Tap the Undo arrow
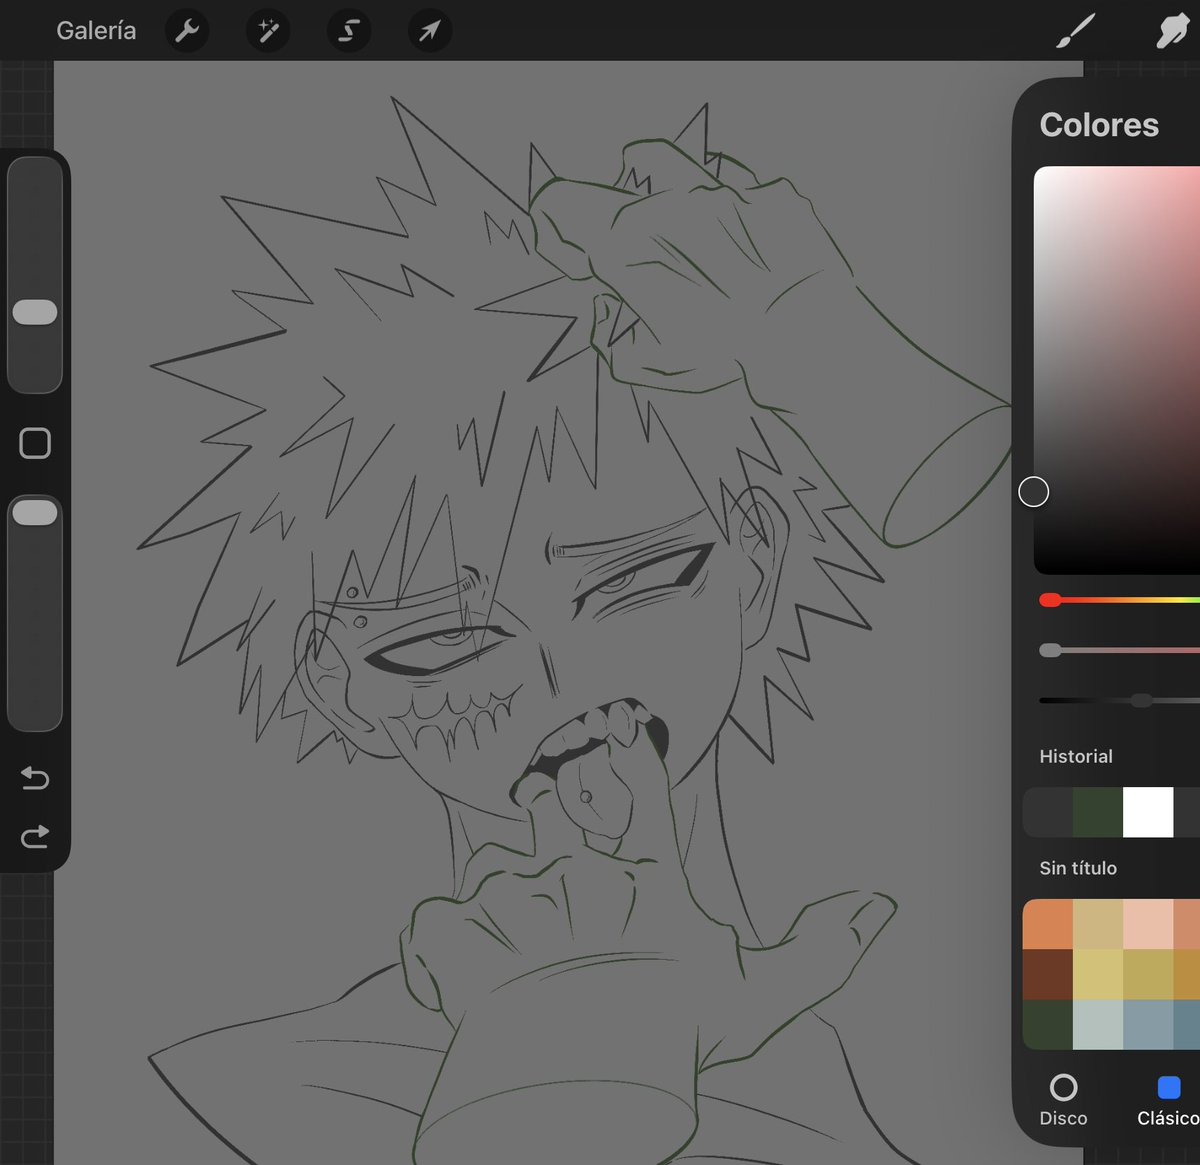 (34, 778)
